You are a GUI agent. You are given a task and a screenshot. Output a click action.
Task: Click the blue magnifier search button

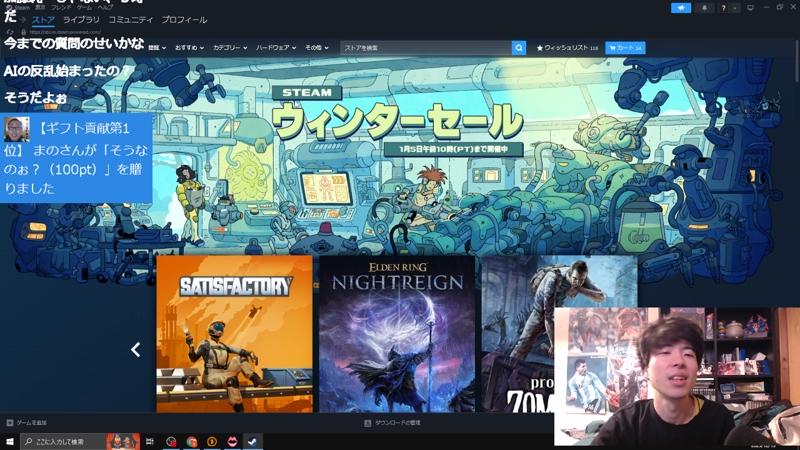coord(519,48)
